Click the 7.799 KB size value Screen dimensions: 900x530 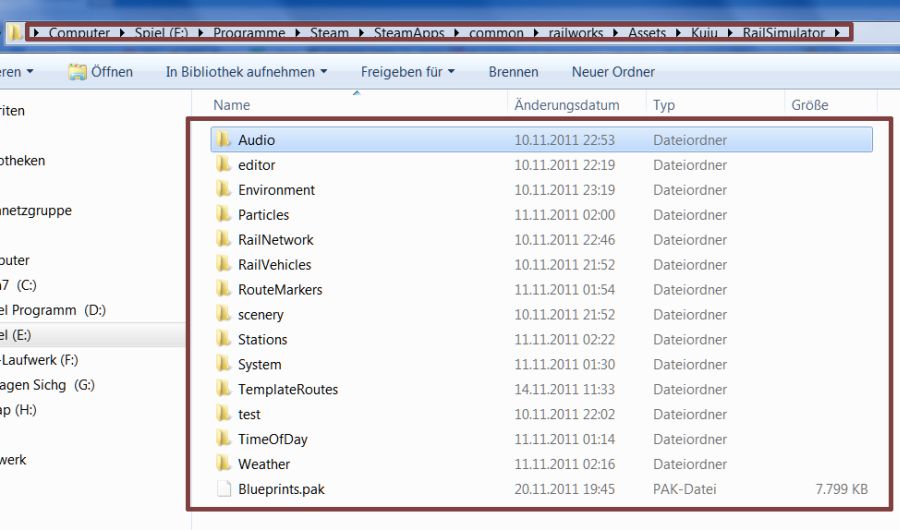point(841,489)
